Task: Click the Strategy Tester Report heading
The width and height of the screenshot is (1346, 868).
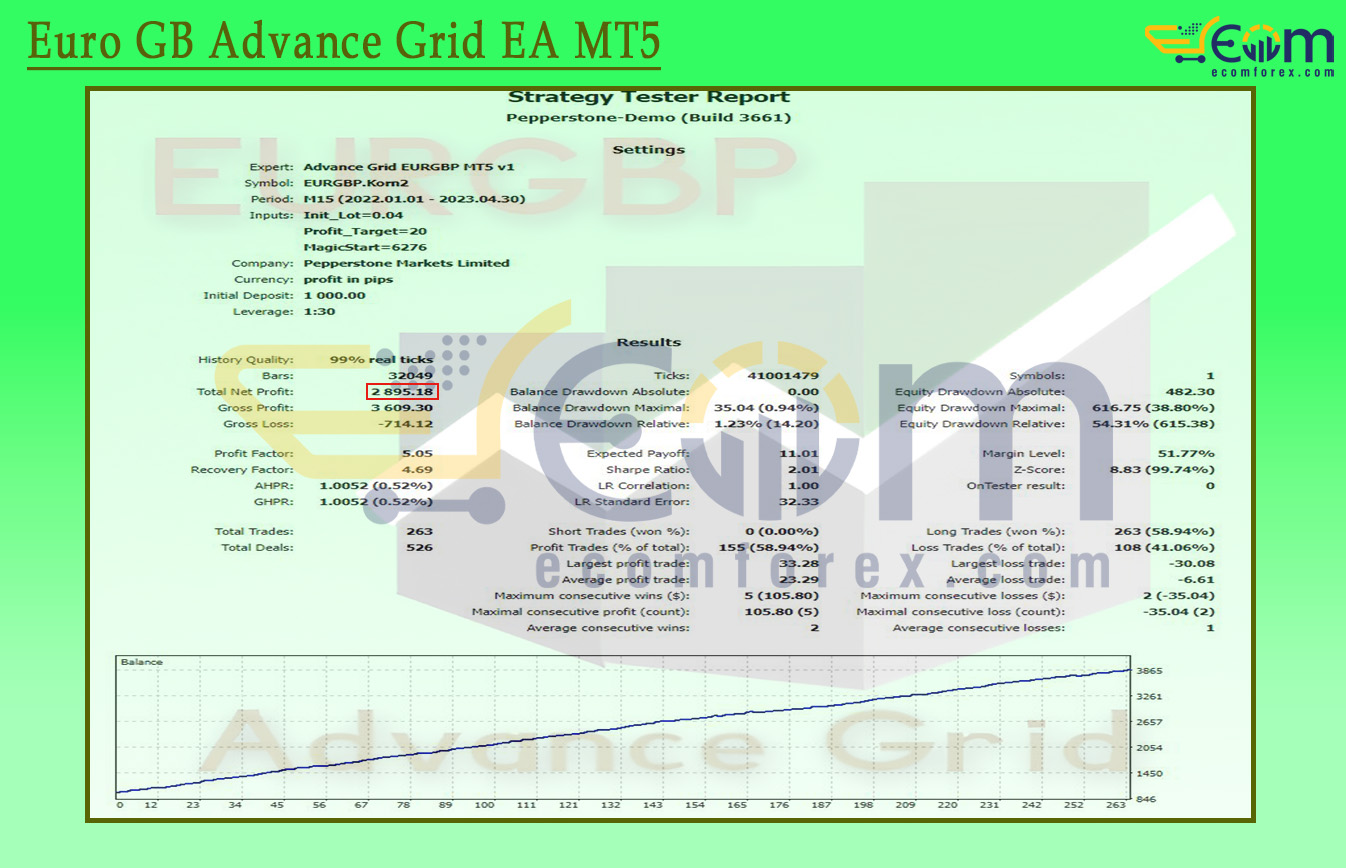Action: [x=648, y=96]
